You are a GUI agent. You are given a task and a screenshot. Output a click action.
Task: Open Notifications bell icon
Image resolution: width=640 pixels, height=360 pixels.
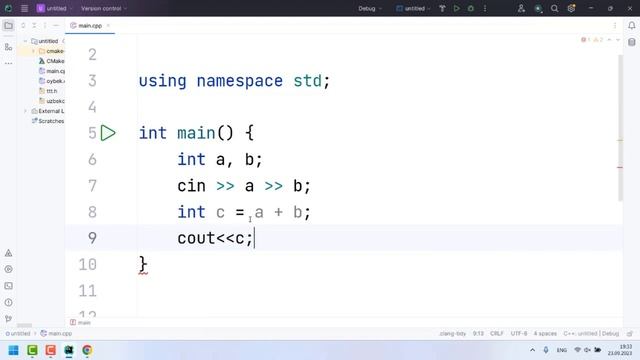point(631,26)
